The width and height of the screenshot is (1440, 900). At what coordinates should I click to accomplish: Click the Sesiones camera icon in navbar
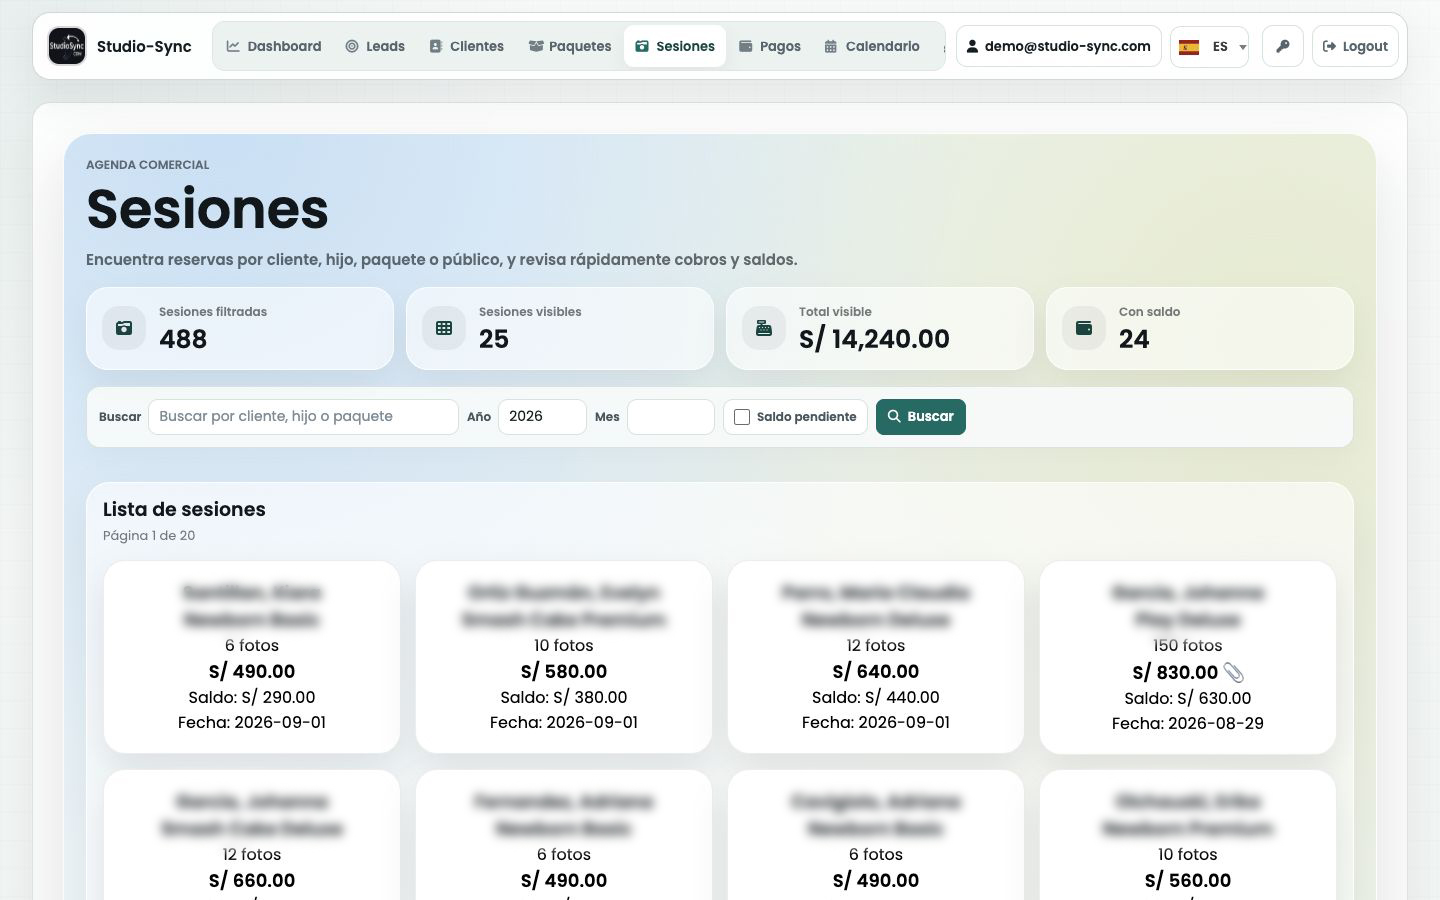pos(642,46)
